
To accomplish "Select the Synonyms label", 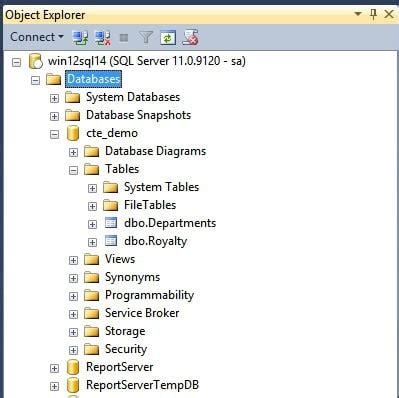I will (133, 277).
